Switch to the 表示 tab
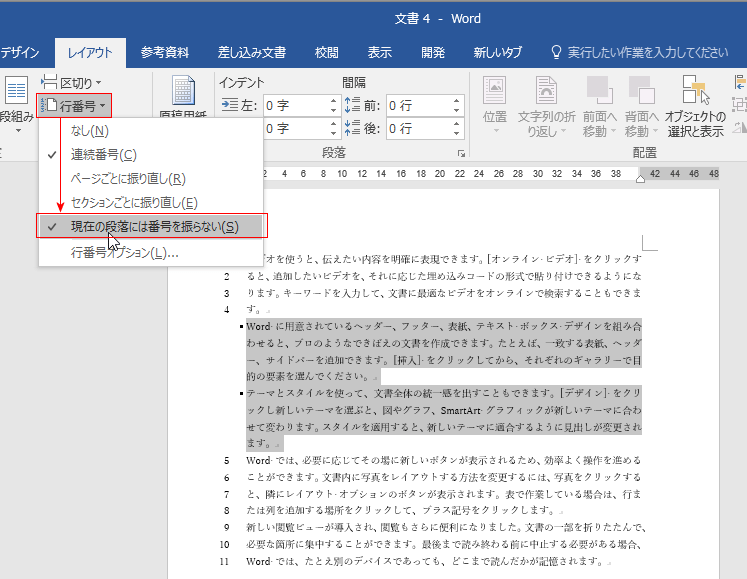 coord(379,52)
